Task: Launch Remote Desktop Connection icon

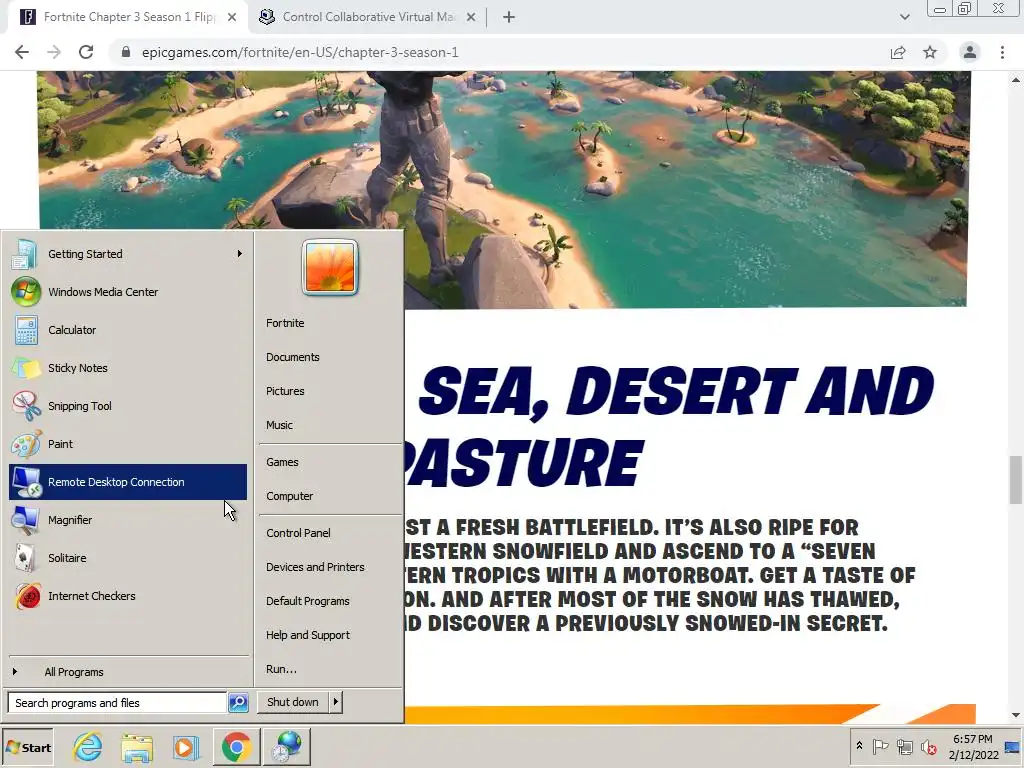Action: click(x=26, y=482)
